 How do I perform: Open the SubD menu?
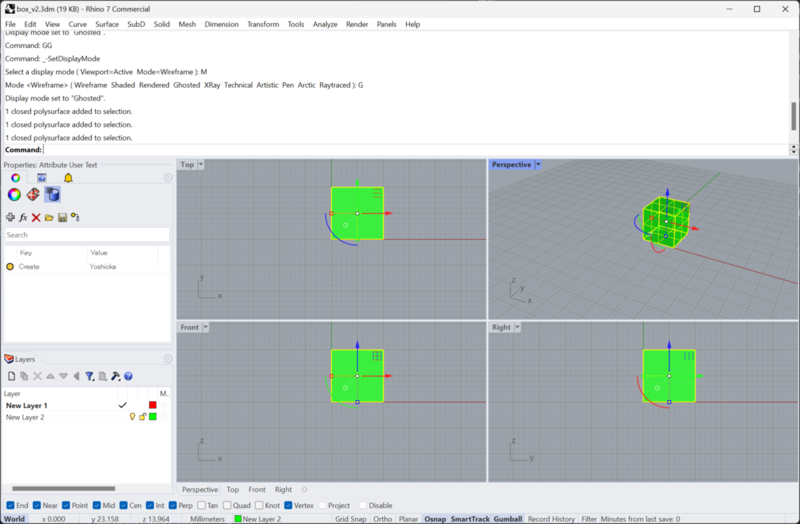click(136, 24)
